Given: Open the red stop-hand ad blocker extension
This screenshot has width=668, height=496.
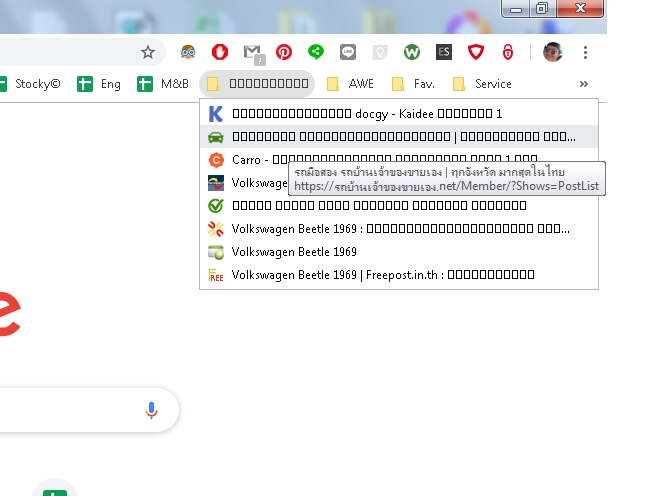Looking at the screenshot, I should pyautogui.click(x=220, y=52).
